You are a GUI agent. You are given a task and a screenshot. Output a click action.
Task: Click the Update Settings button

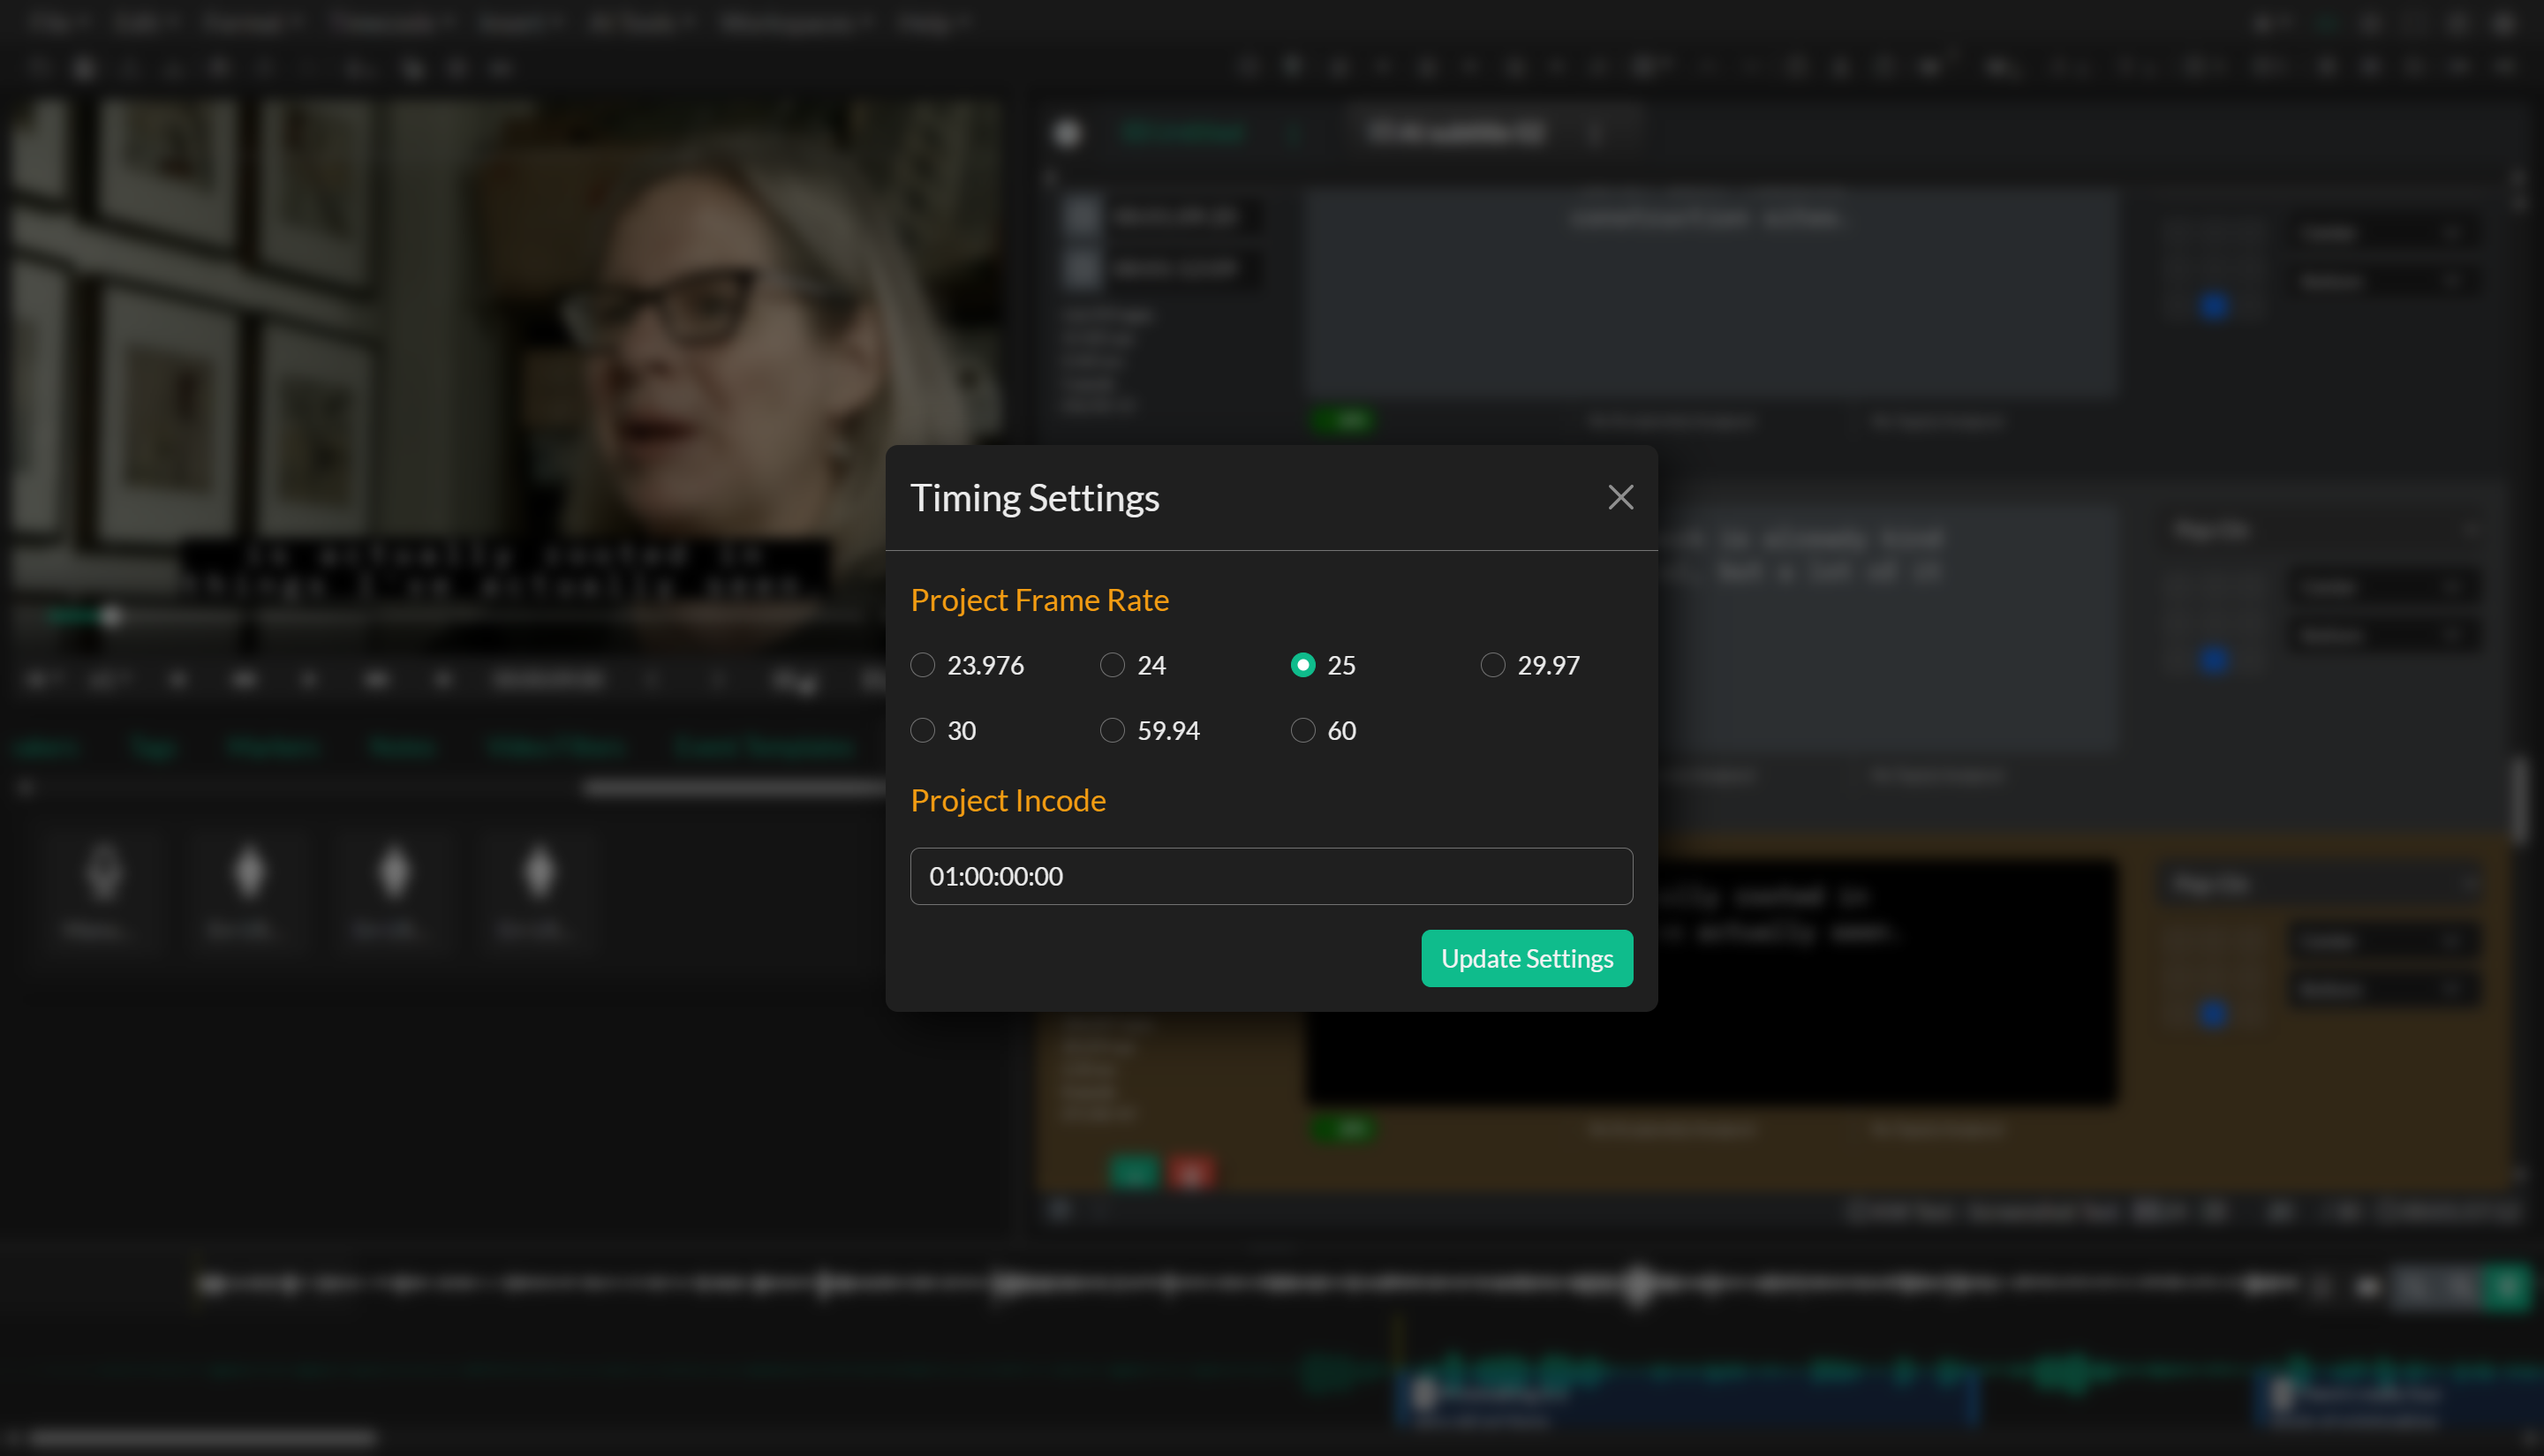coord(1526,958)
